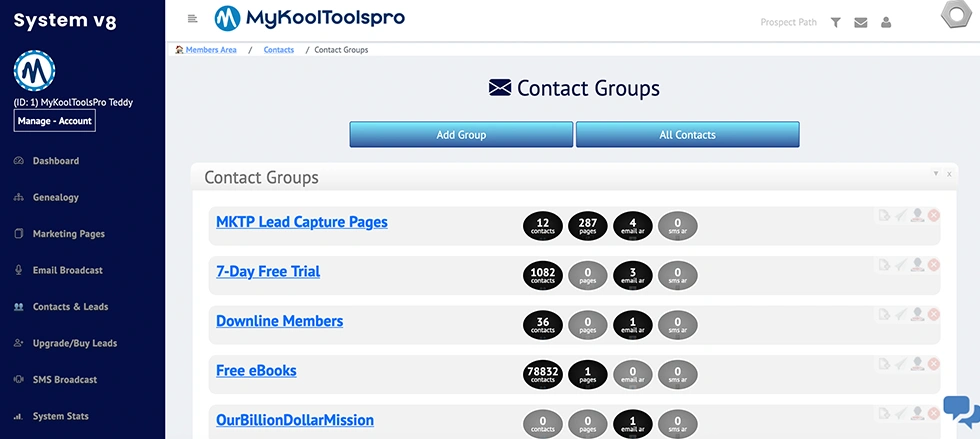
Task: Delete the MKTP Lead Capture Pages group
Action: (933, 215)
